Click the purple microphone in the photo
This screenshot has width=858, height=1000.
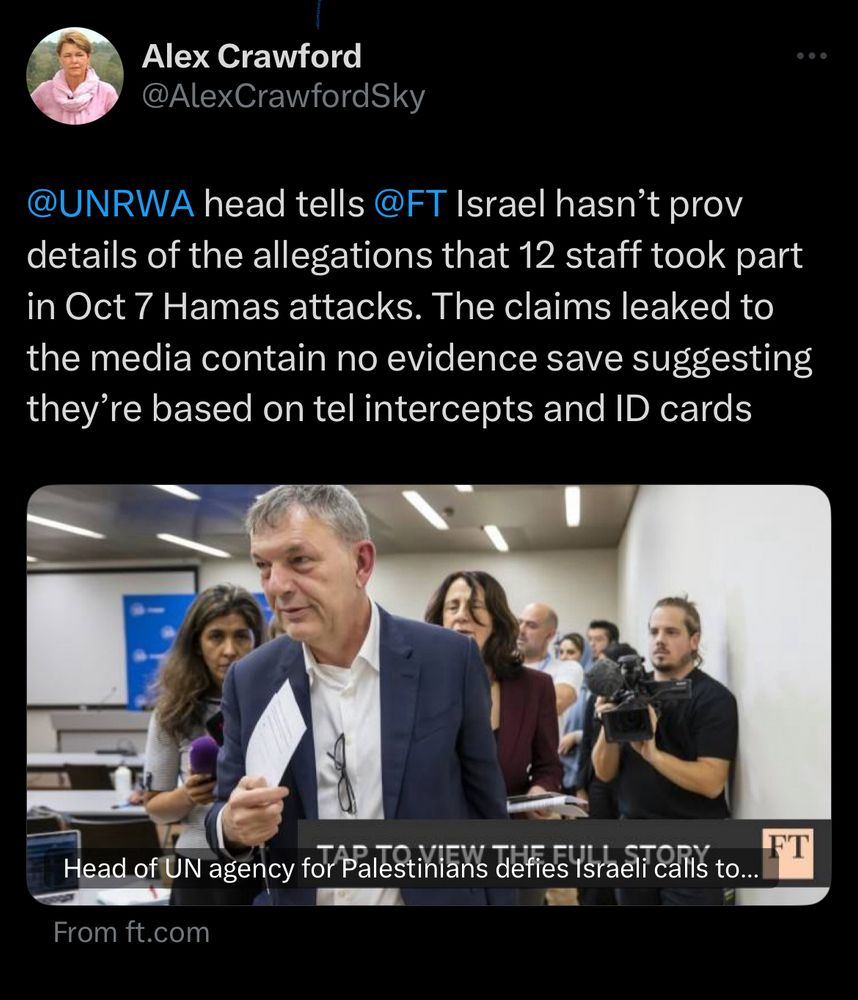click(204, 757)
